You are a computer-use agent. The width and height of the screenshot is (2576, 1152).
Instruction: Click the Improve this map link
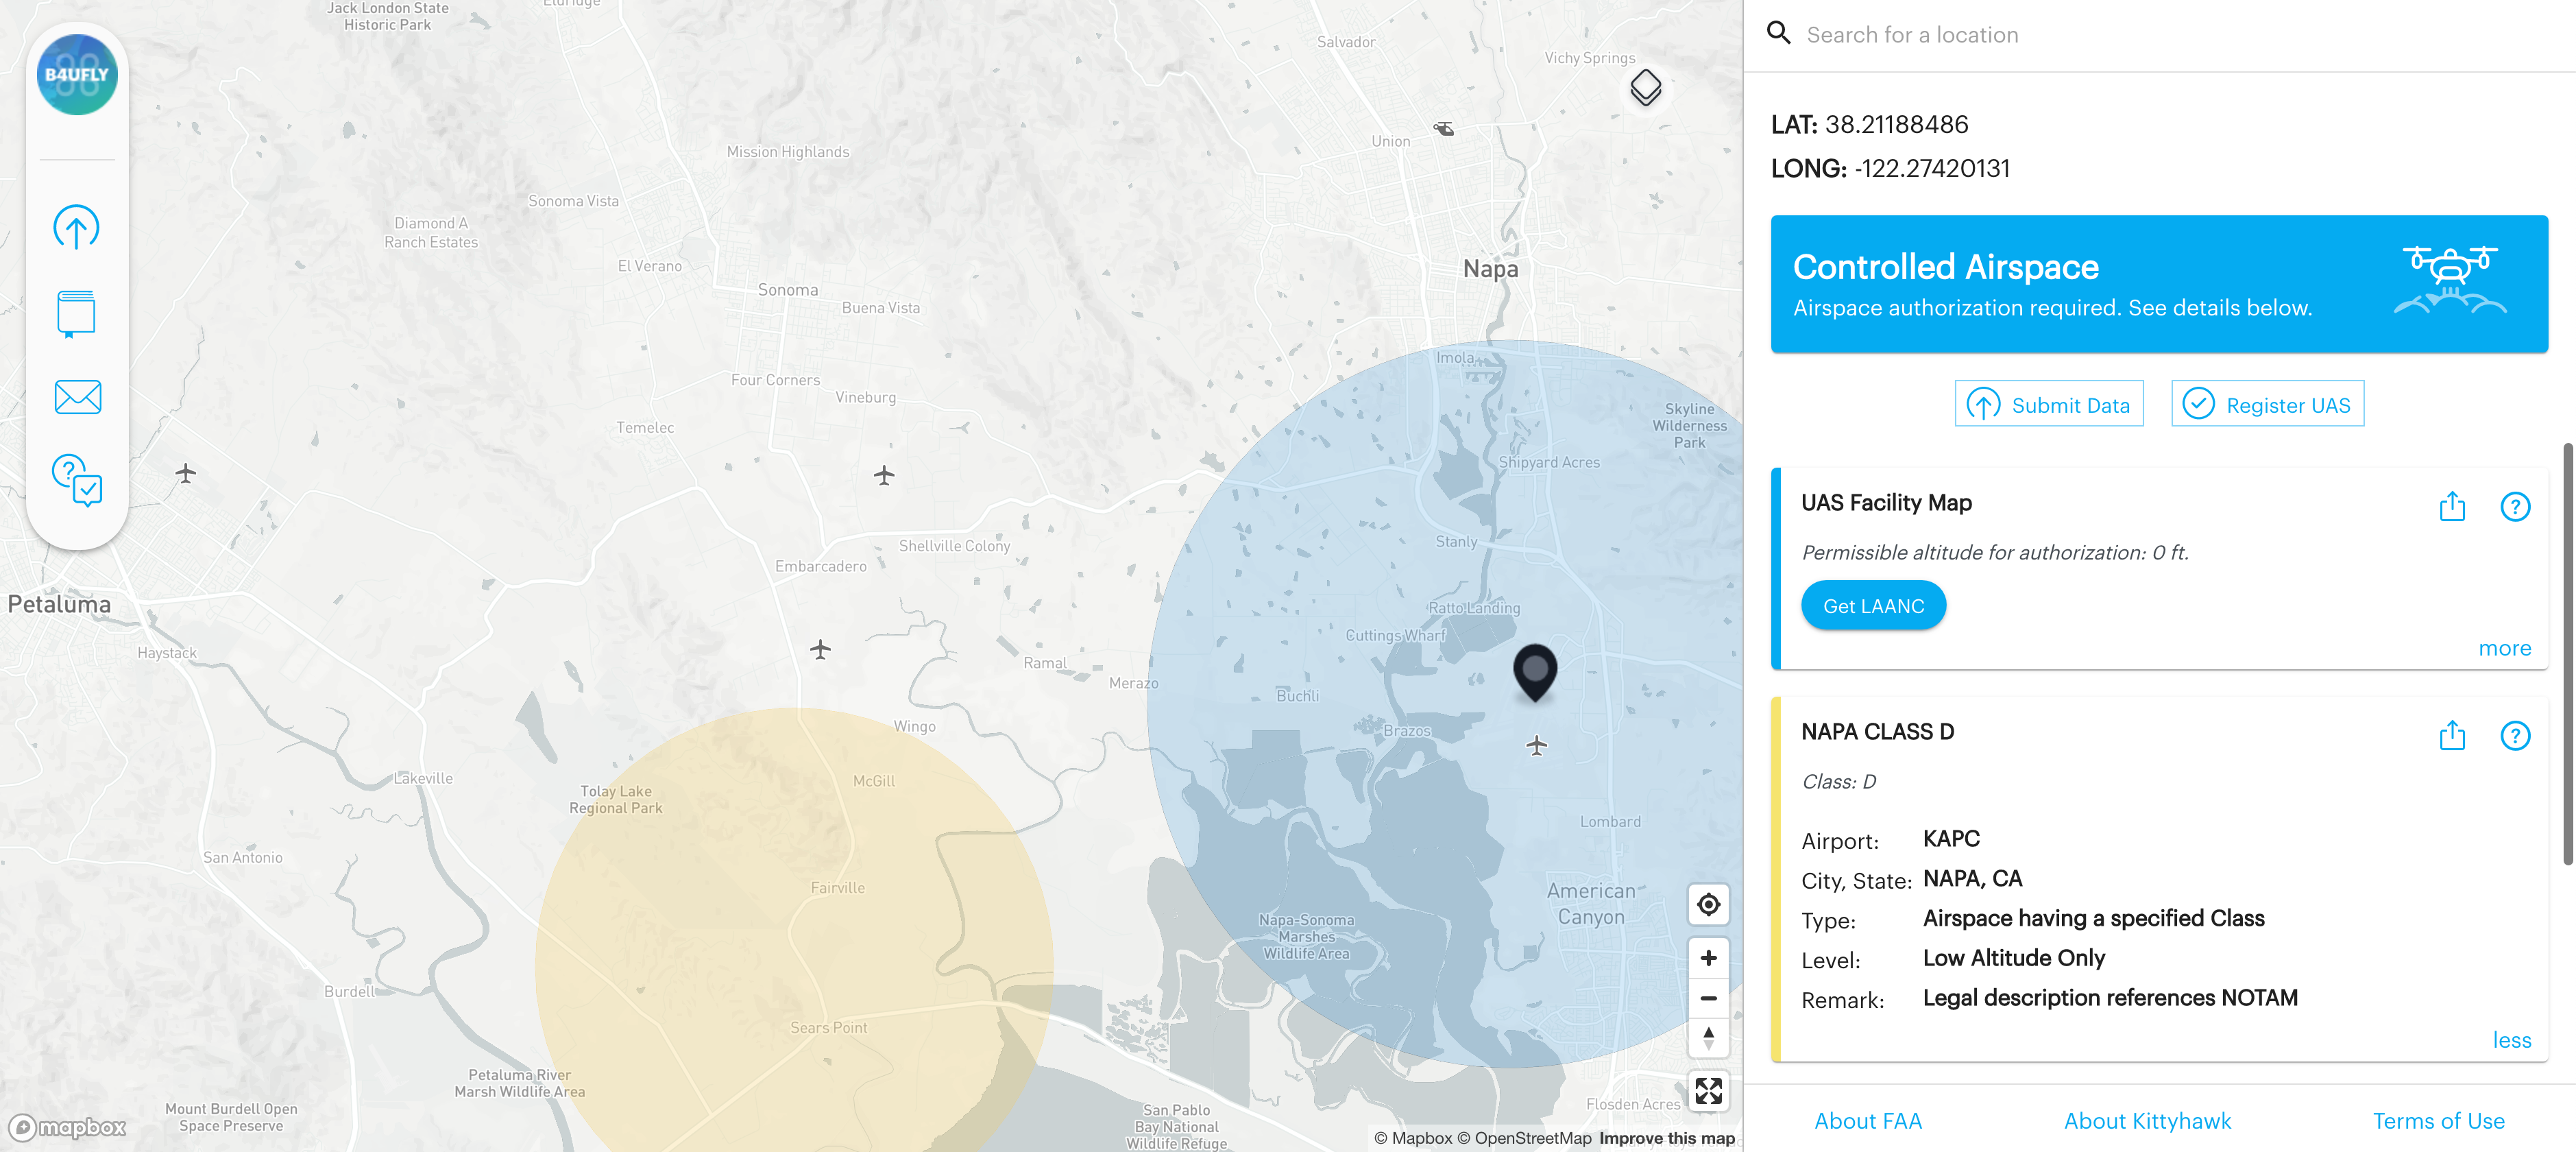click(1666, 1138)
